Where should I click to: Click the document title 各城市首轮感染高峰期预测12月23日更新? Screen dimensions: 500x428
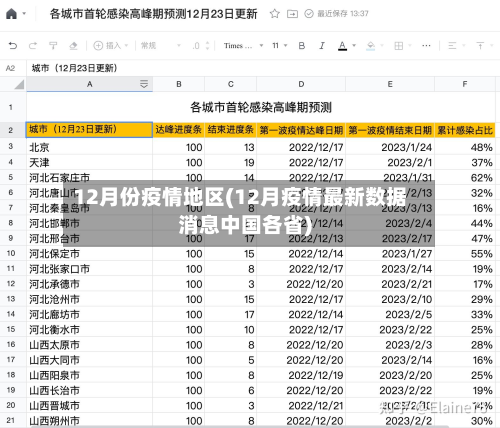153,14
